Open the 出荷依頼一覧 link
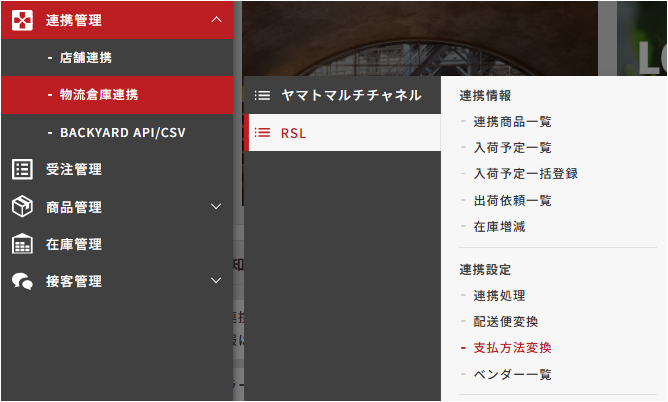 tap(513, 201)
